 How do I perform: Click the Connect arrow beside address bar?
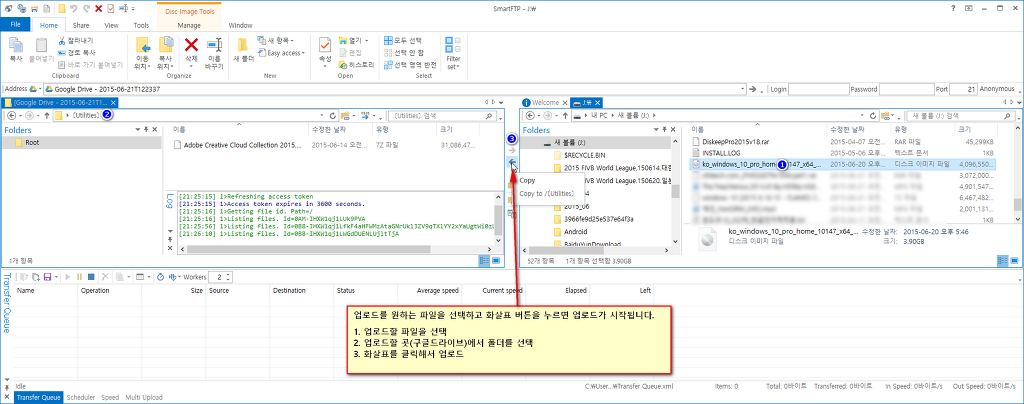point(752,89)
